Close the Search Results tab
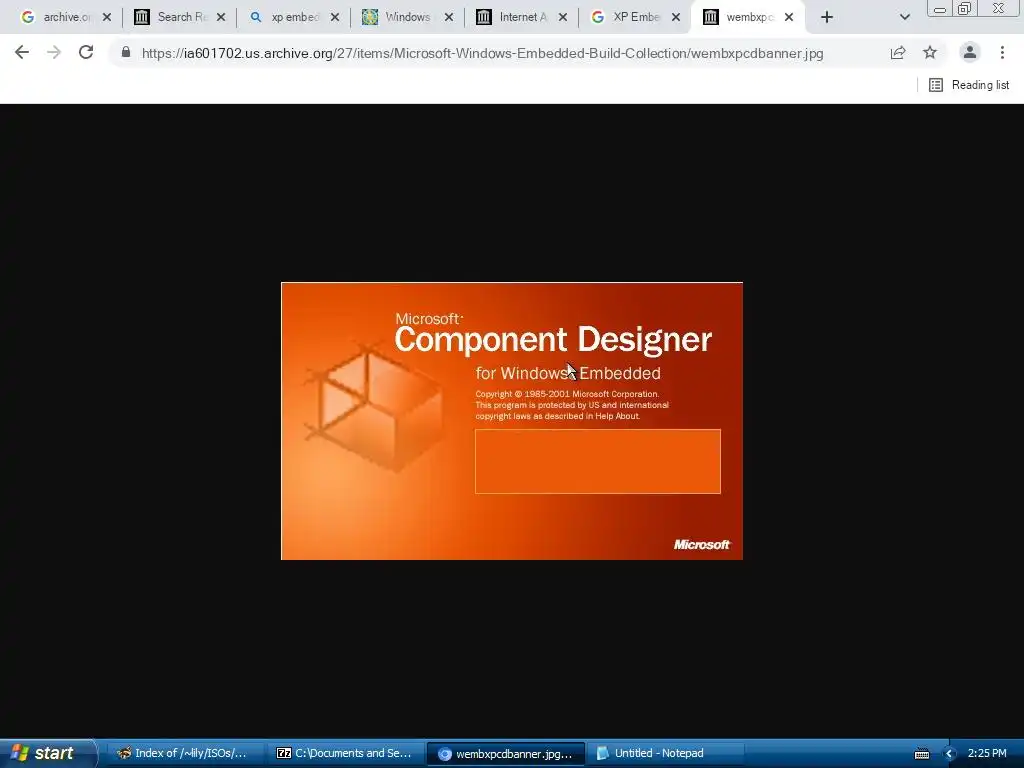Image resolution: width=1024 pixels, height=768 pixels. click(221, 18)
